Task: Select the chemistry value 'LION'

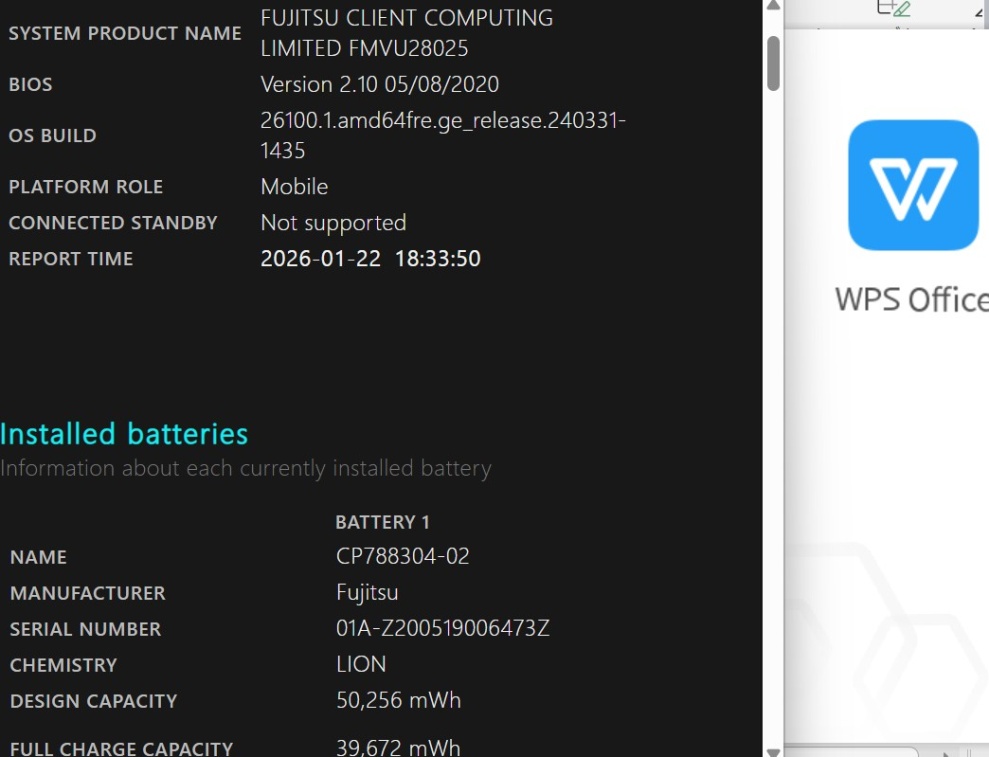Action: coord(361,664)
